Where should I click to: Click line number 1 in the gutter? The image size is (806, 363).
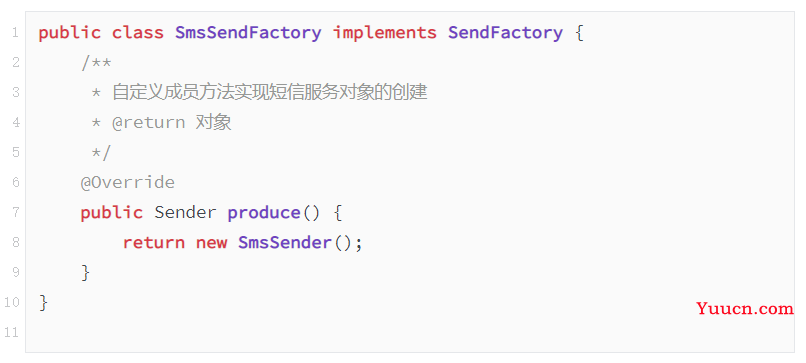coord(15,33)
